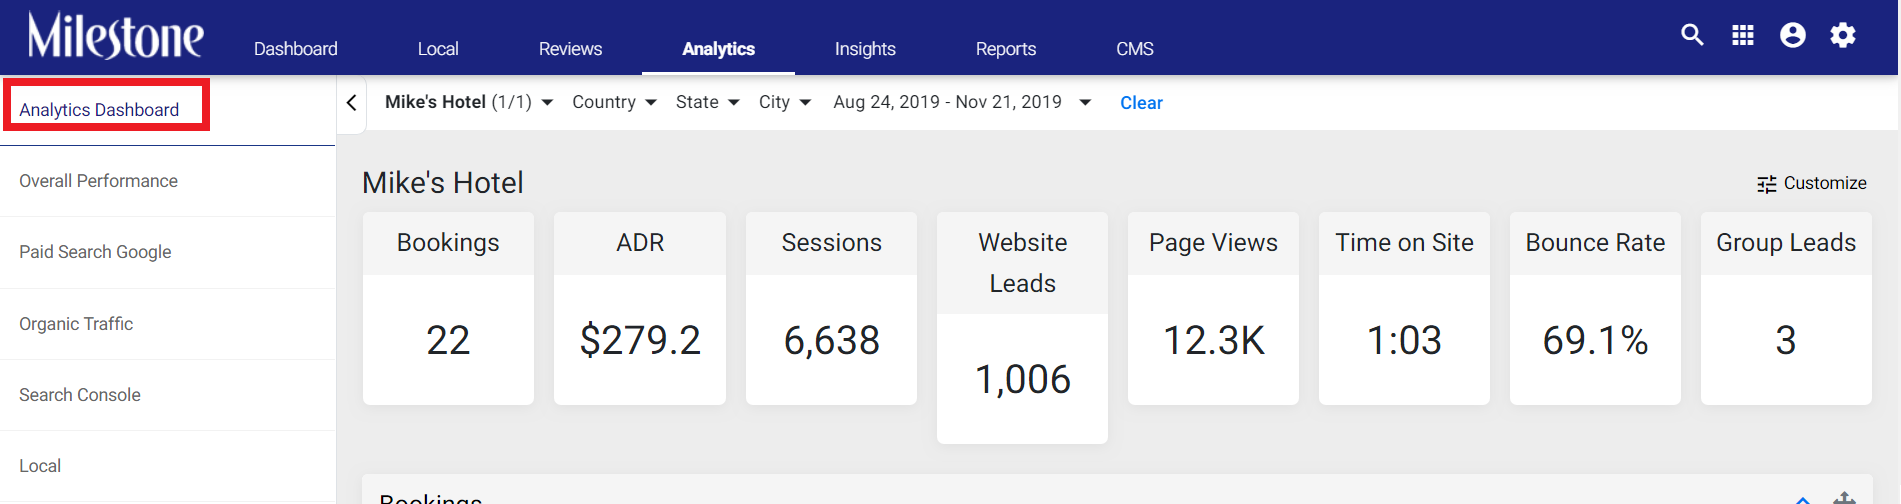Open the user account icon

click(1793, 35)
